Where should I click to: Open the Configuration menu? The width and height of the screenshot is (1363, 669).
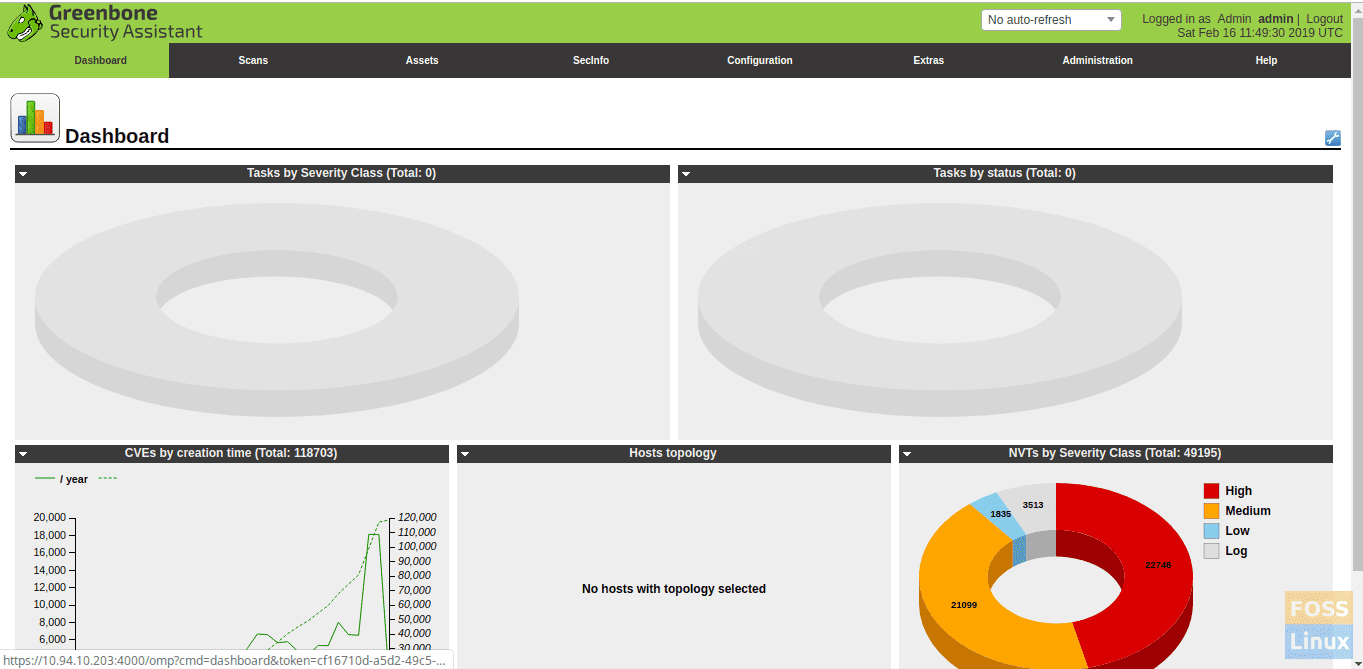point(760,60)
